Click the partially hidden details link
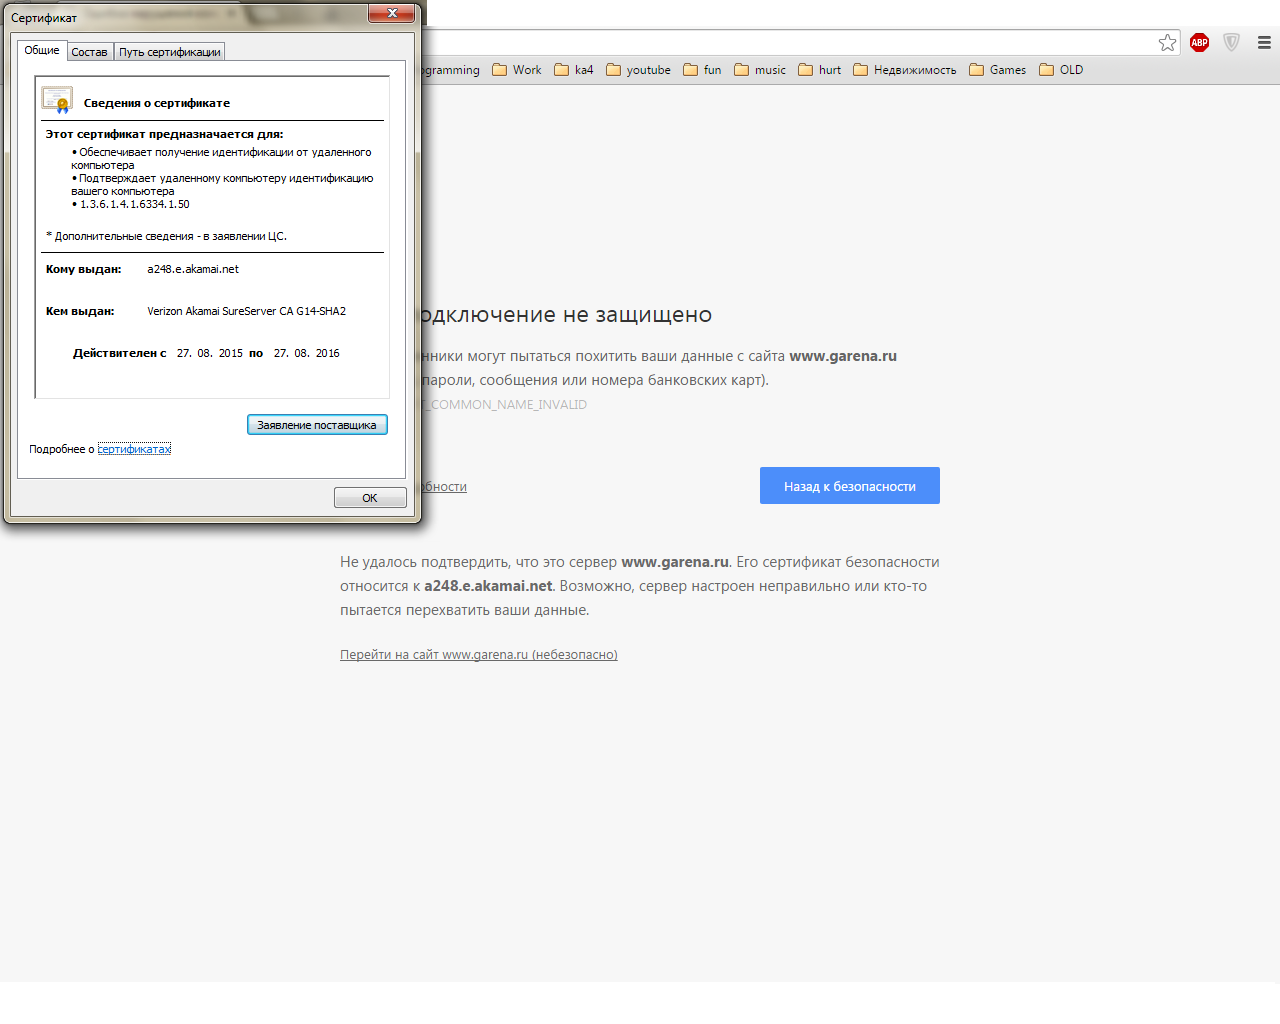Viewport: 1280px width, 1024px height. tap(445, 487)
